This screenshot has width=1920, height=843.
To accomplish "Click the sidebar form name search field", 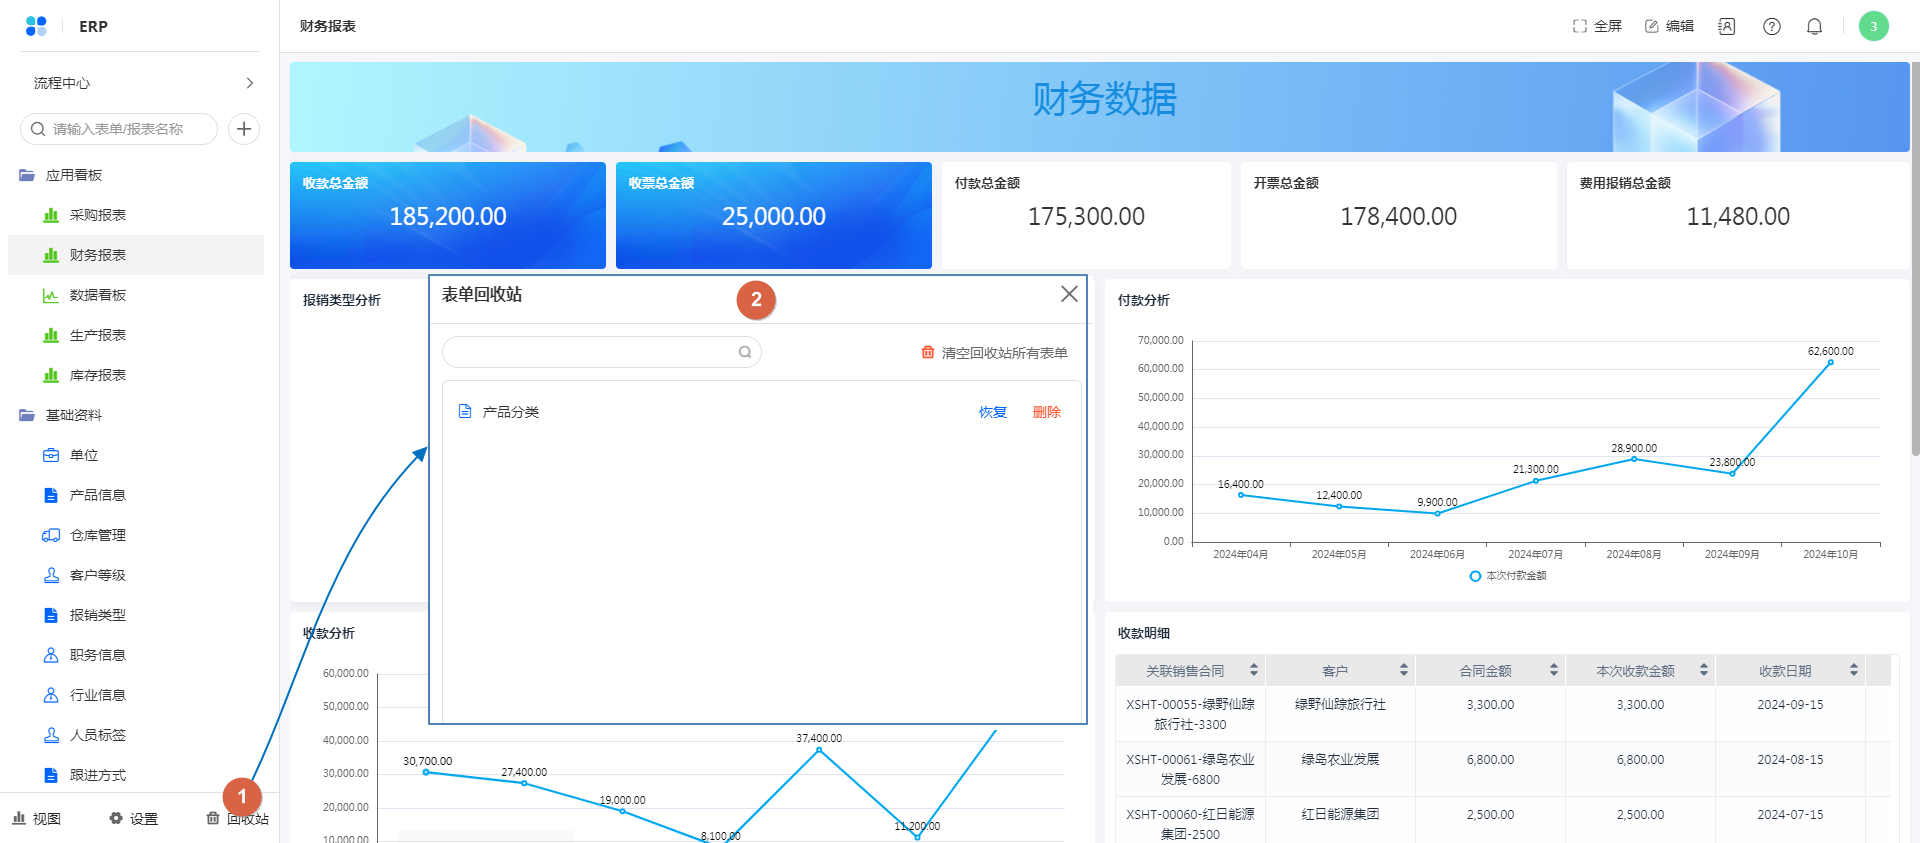I will (125, 129).
